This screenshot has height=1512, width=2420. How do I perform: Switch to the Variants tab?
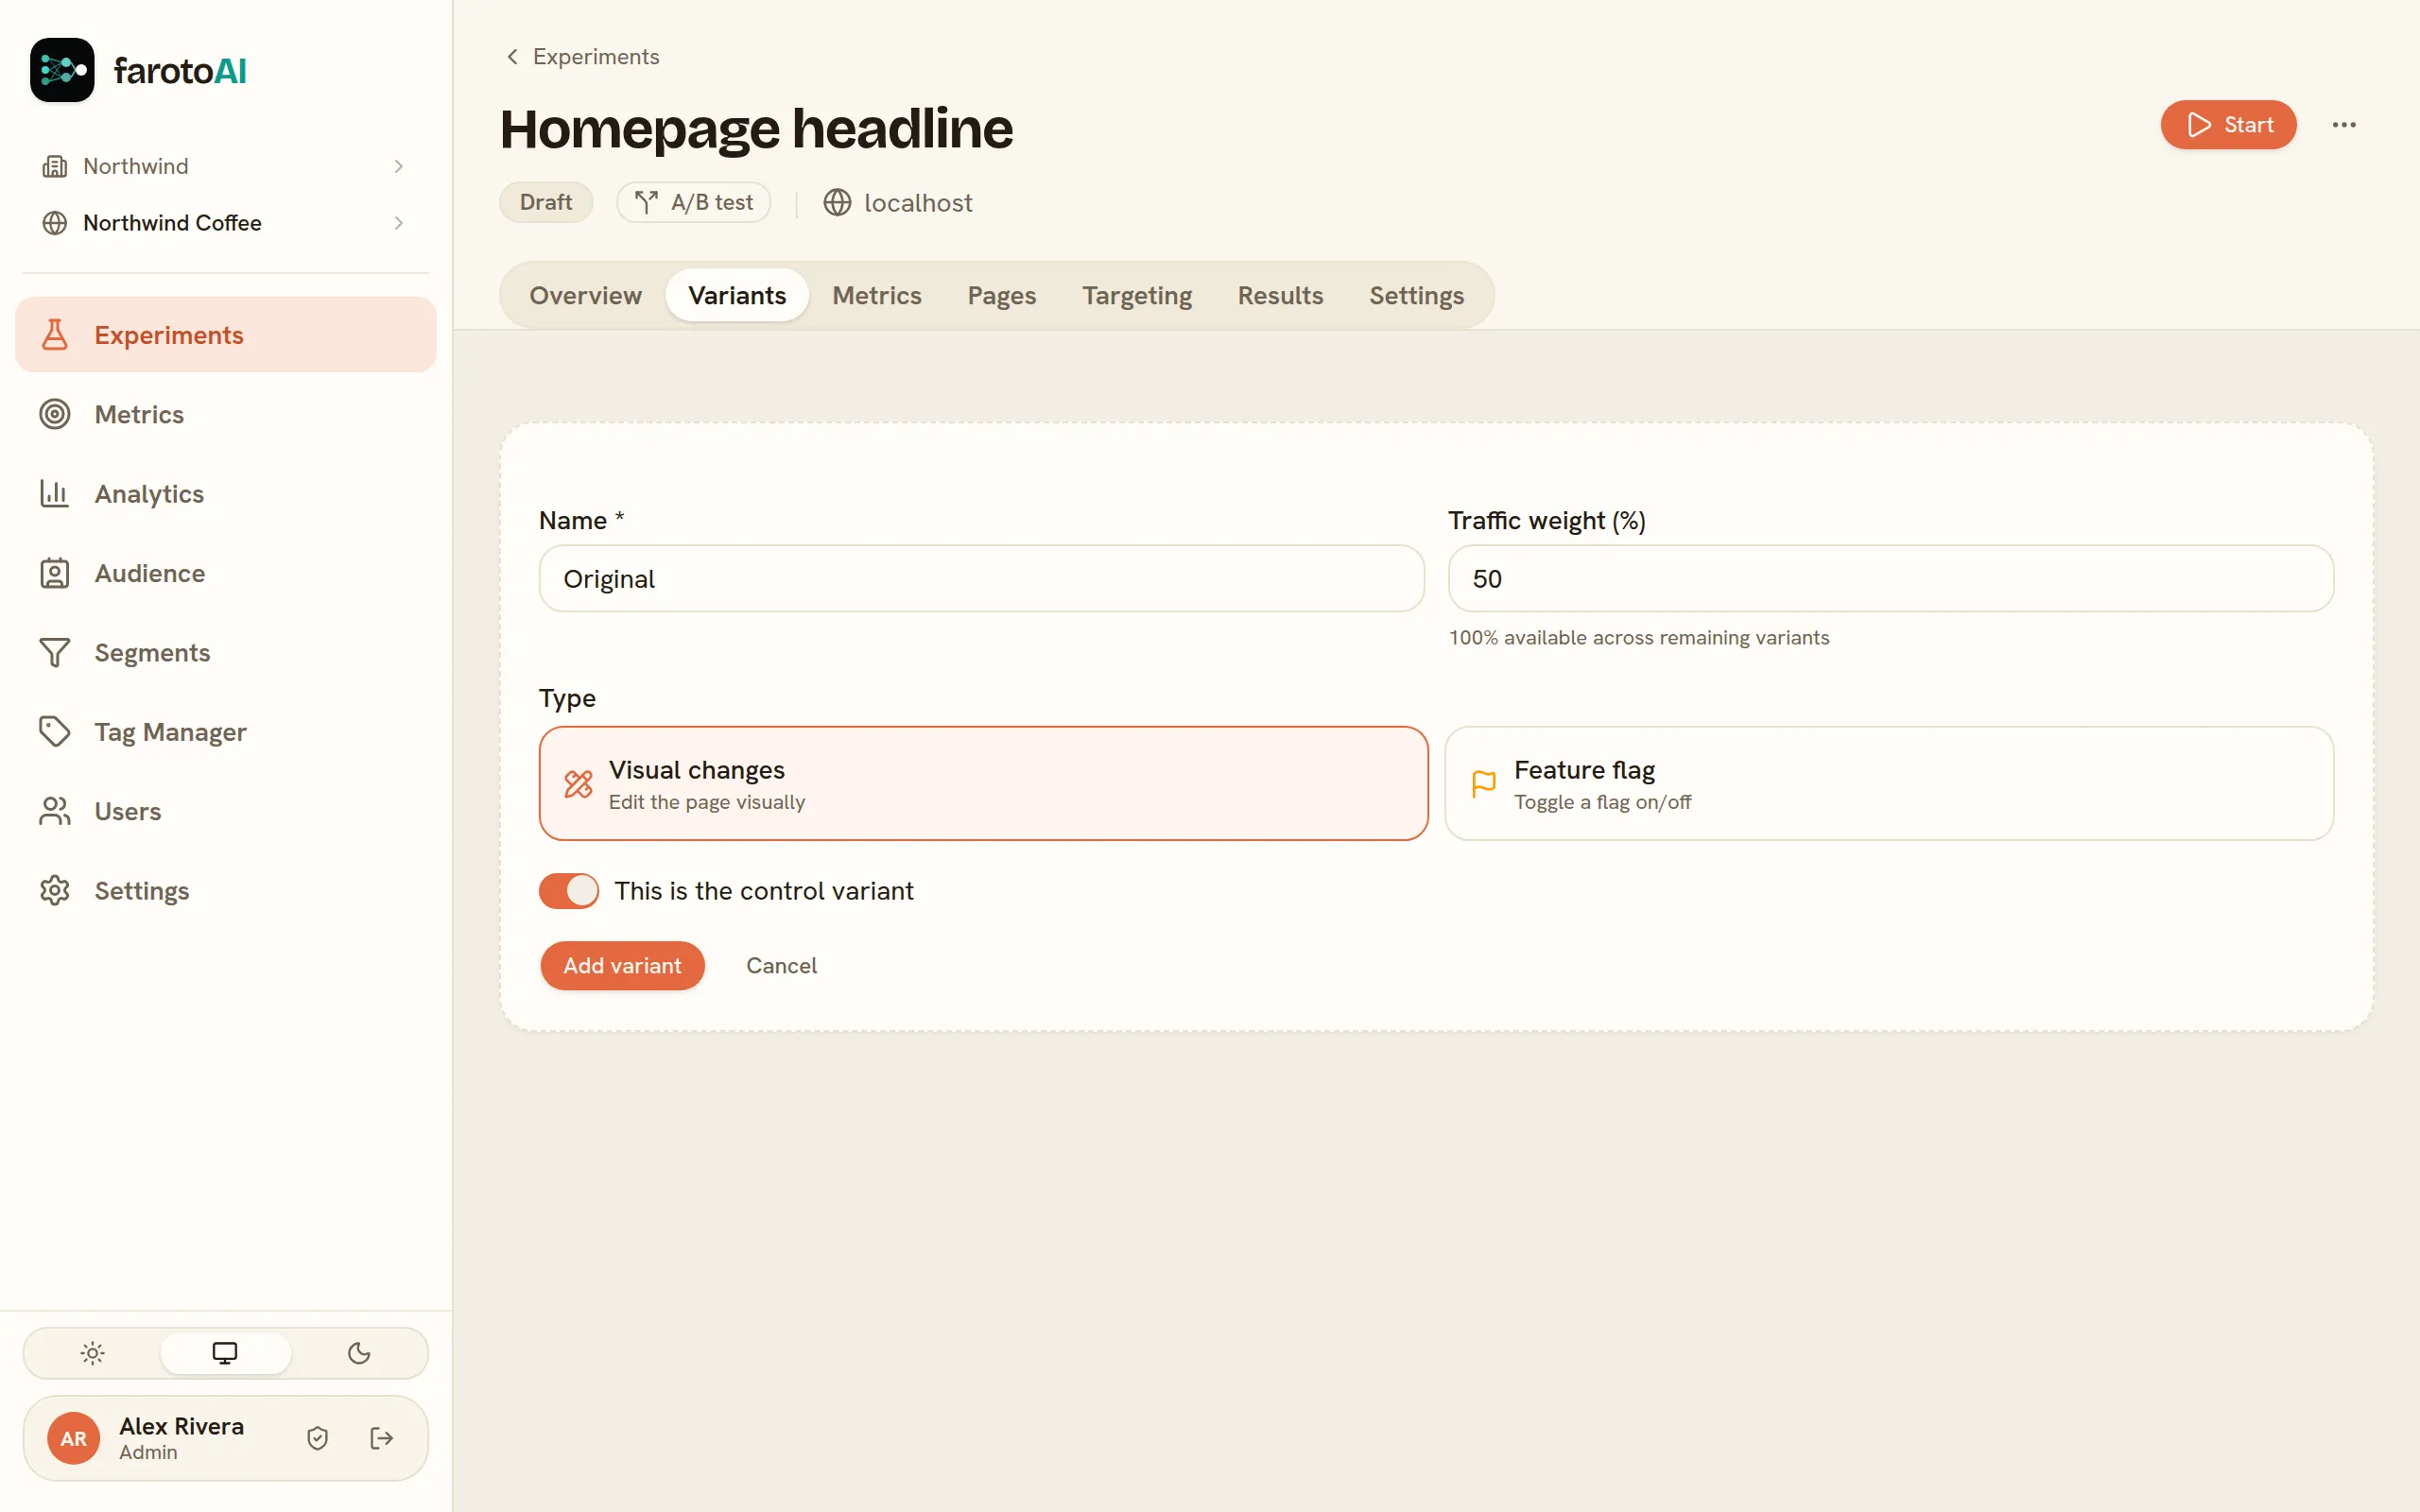(x=737, y=295)
